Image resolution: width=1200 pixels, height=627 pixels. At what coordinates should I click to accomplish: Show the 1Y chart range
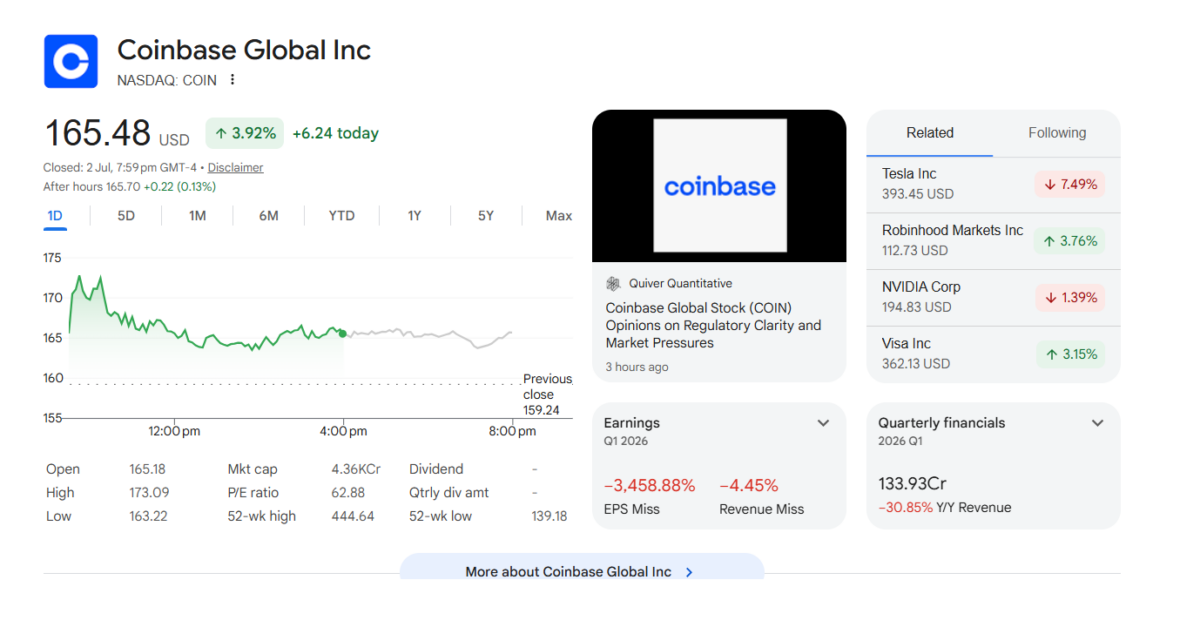(x=414, y=216)
